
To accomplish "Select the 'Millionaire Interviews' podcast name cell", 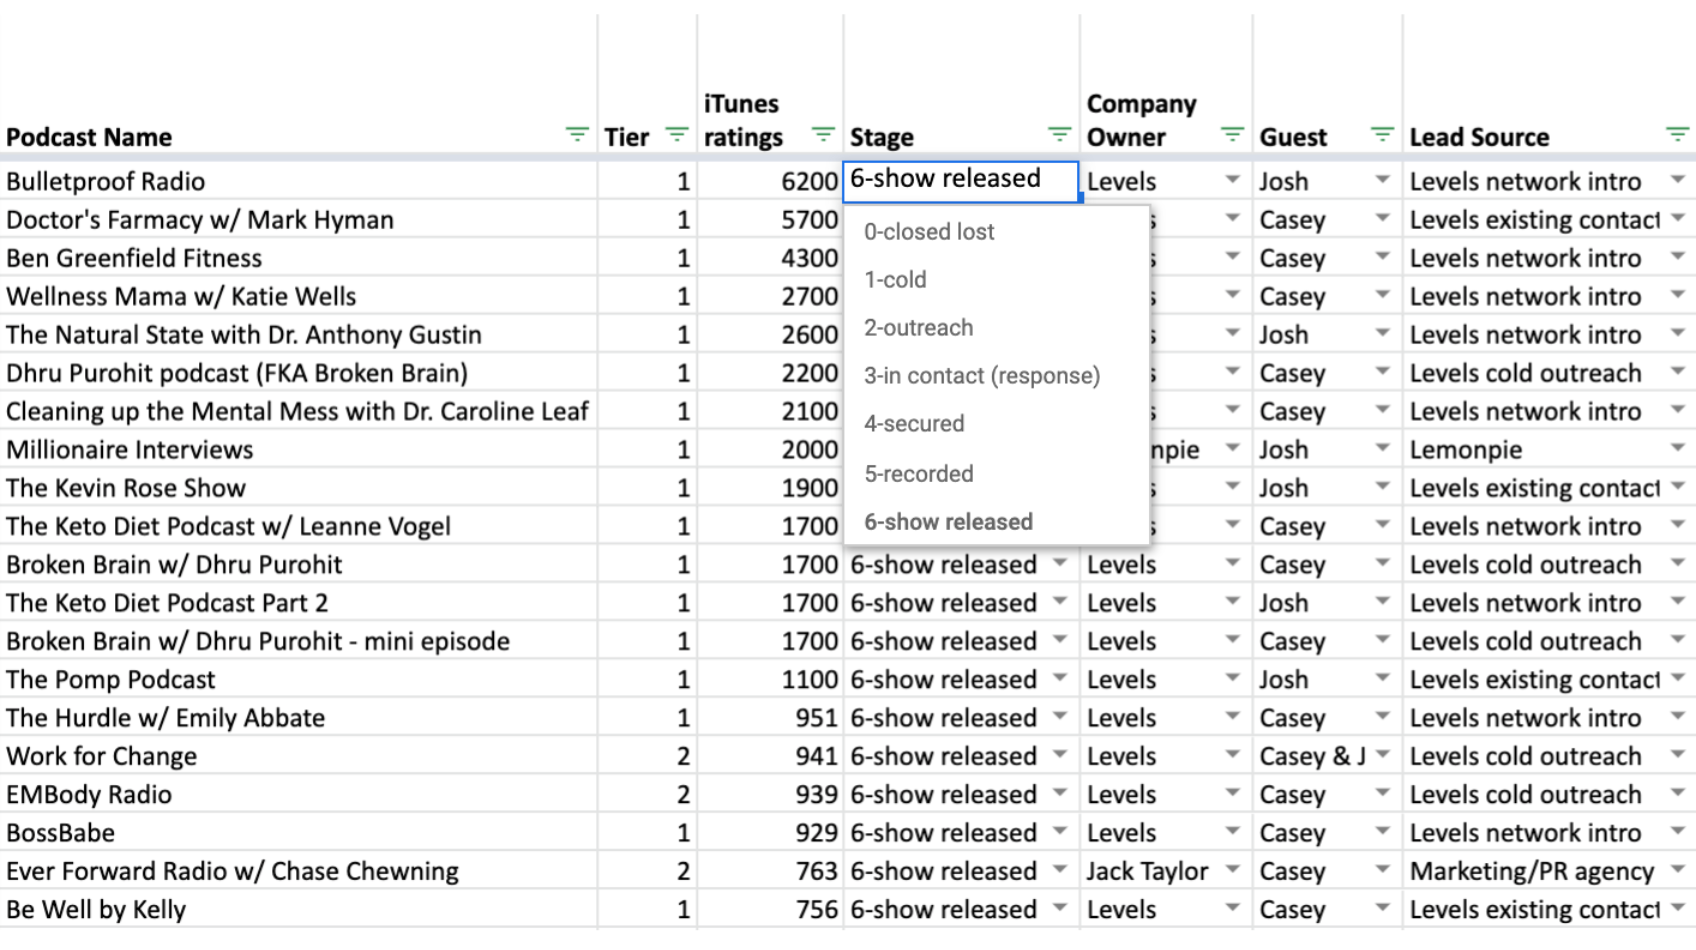I will click(x=130, y=450).
